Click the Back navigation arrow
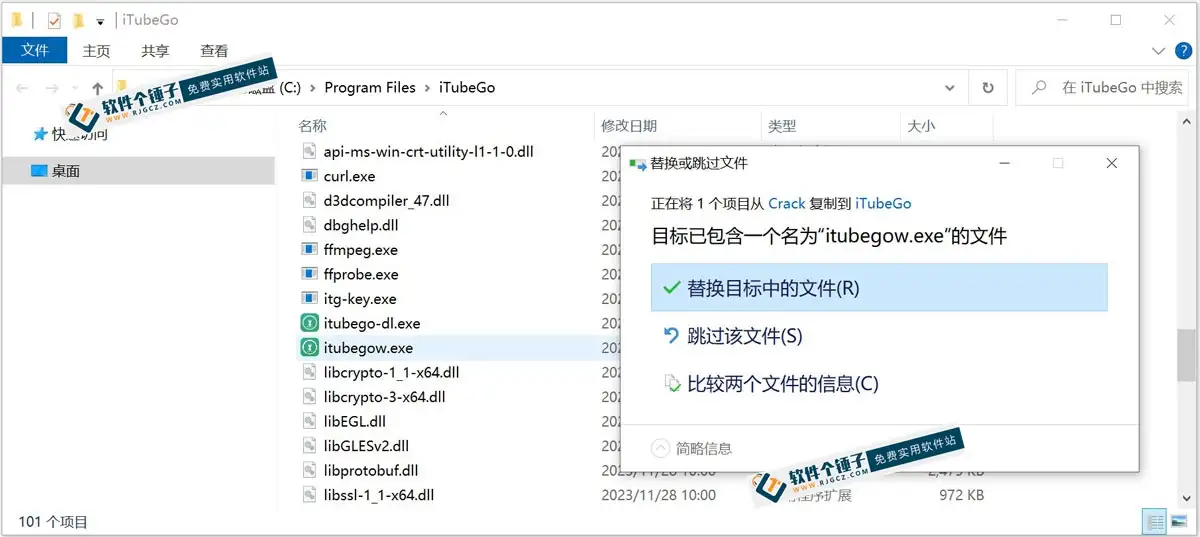The image size is (1200, 537). 22,88
